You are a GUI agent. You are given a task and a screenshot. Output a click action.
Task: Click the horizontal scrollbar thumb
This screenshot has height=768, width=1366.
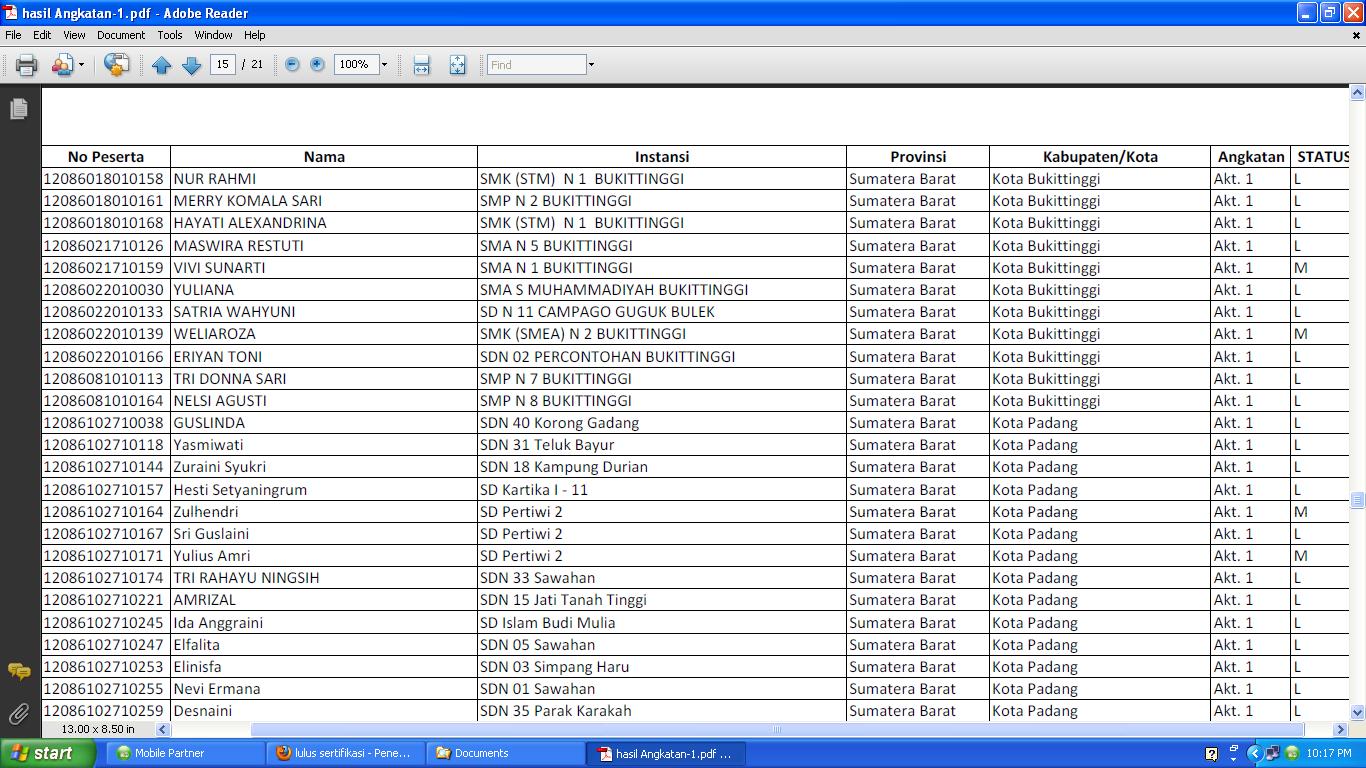(x=778, y=729)
